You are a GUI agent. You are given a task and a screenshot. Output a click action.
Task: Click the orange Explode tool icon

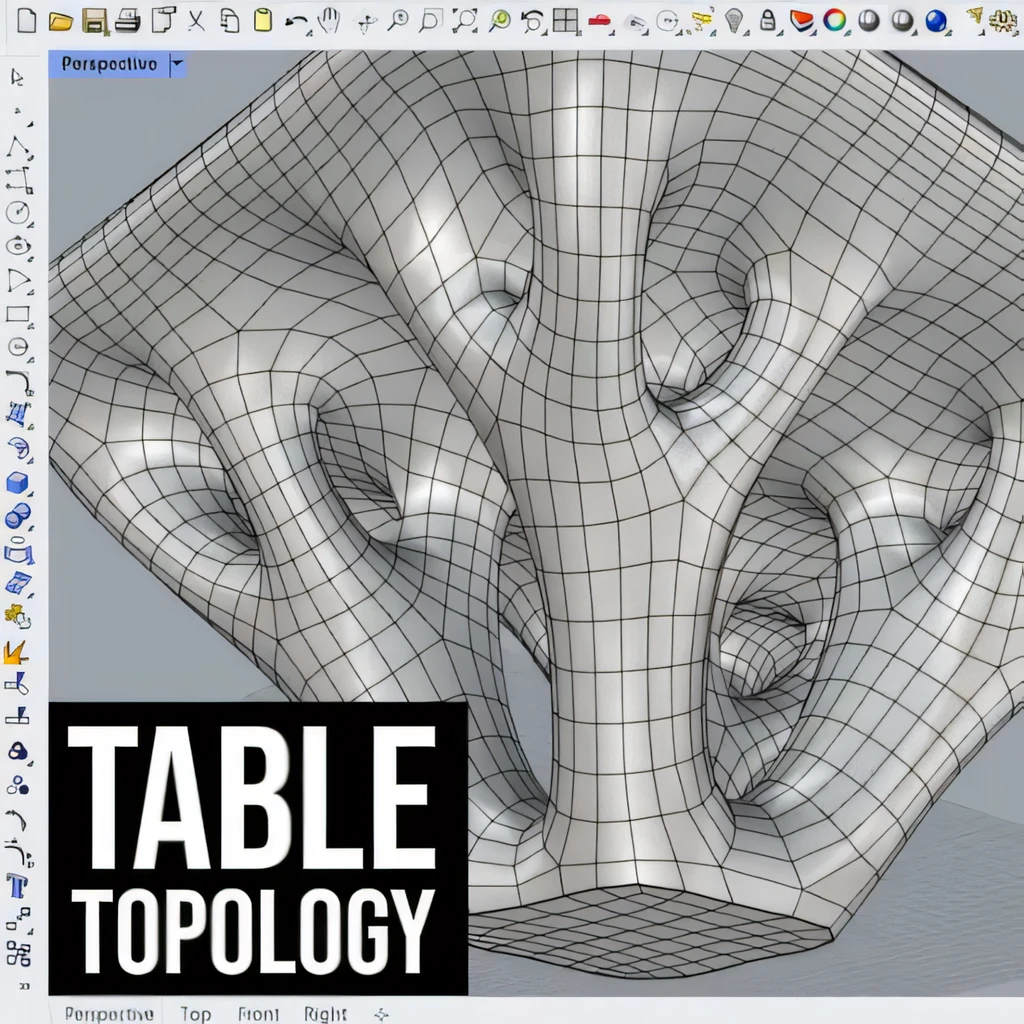16,652
